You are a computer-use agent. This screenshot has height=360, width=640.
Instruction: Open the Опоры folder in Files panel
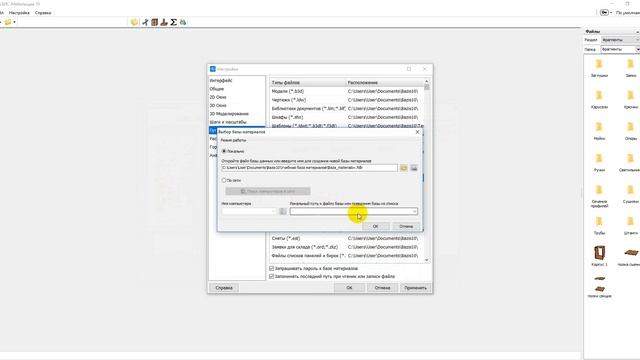click(x=631, y=131)
